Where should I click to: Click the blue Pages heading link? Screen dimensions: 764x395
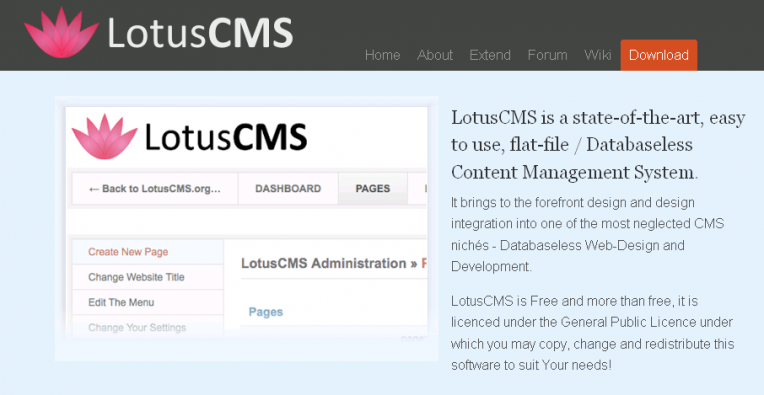pyautogui.click(x=266, y=312)
